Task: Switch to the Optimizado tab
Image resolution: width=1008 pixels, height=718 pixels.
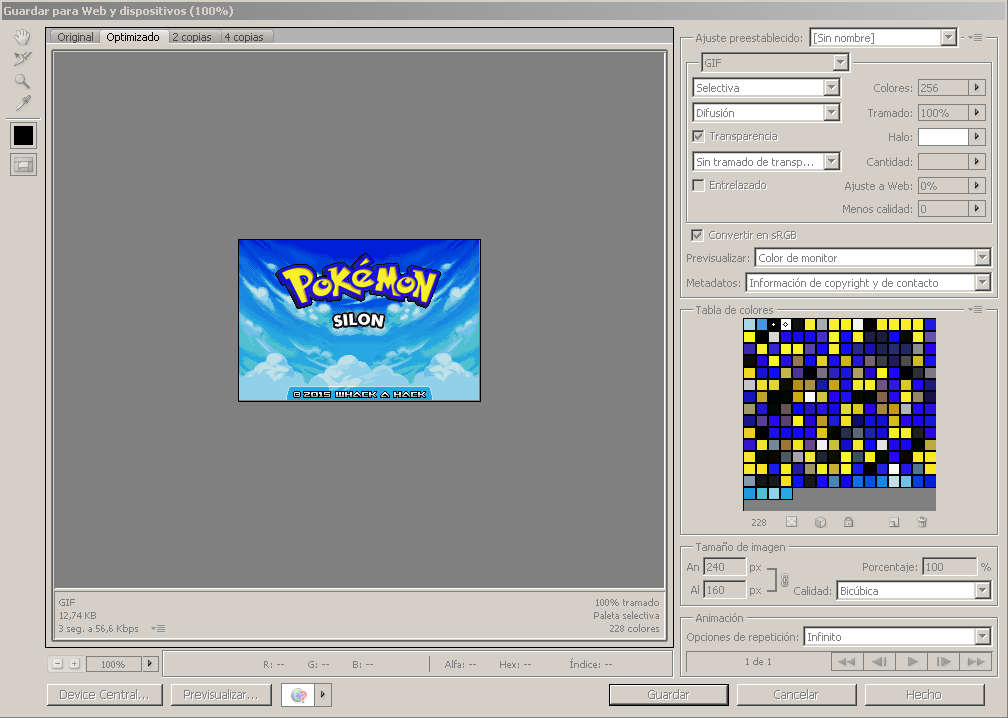Action: pos(133,37)
